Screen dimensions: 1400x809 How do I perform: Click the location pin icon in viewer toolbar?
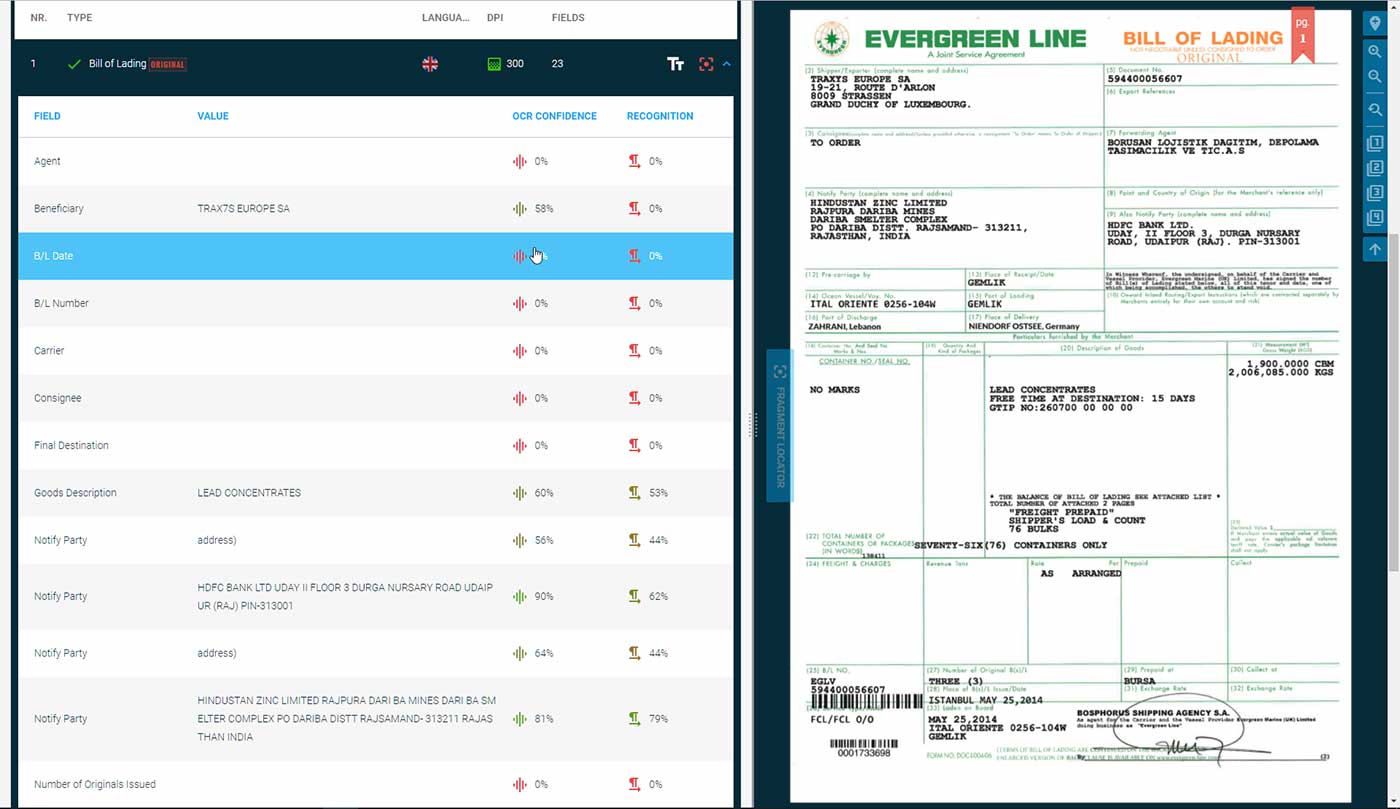(x=1375, y=23)
